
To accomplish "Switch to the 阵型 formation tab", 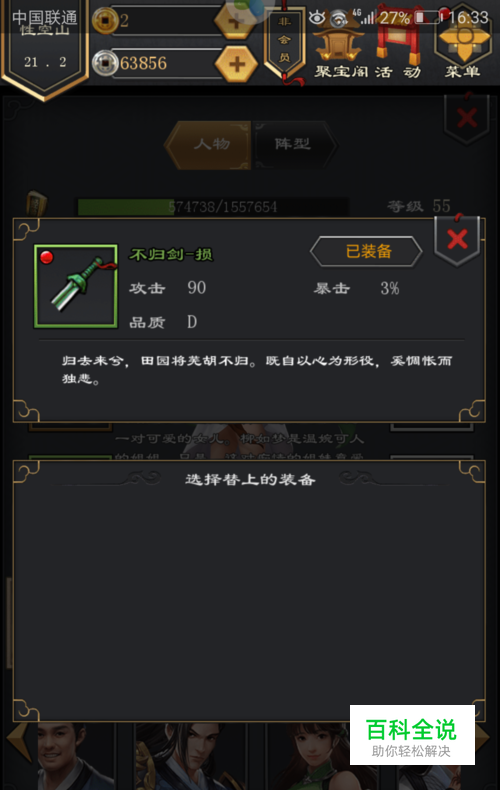I will point(293,145).
